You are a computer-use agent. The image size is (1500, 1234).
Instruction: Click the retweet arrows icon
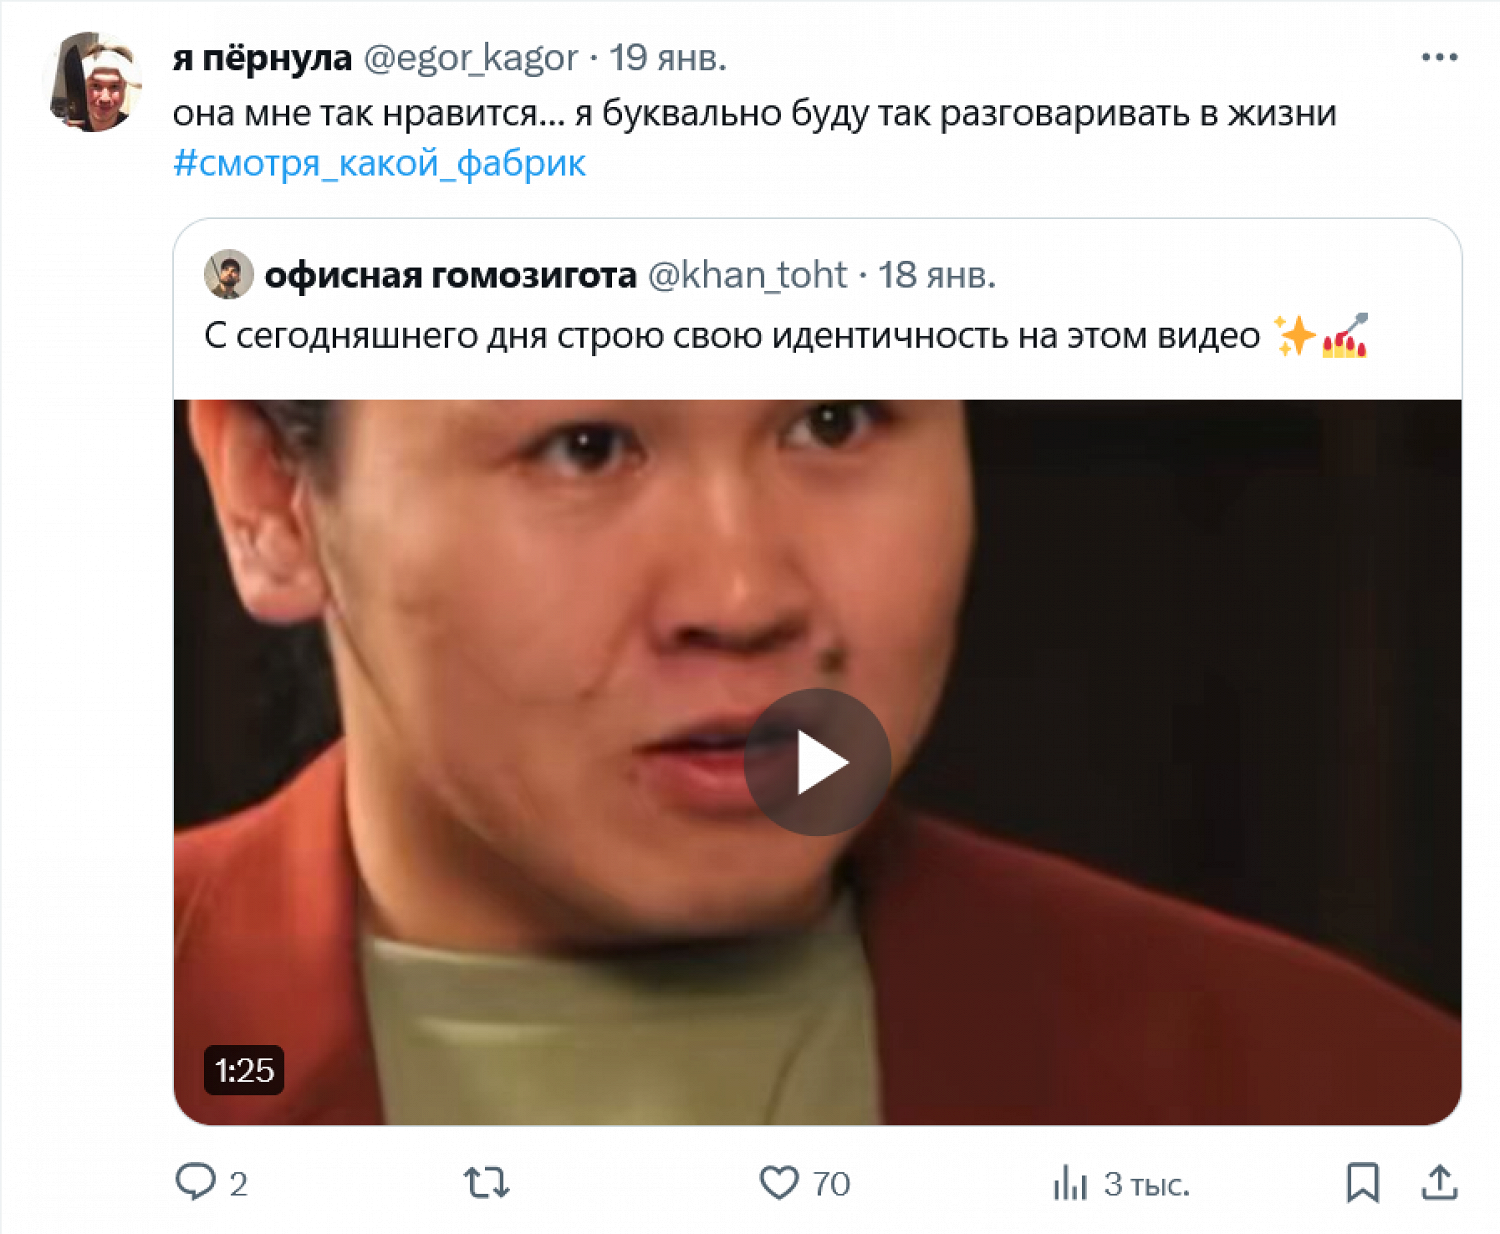click(487, 1183)
